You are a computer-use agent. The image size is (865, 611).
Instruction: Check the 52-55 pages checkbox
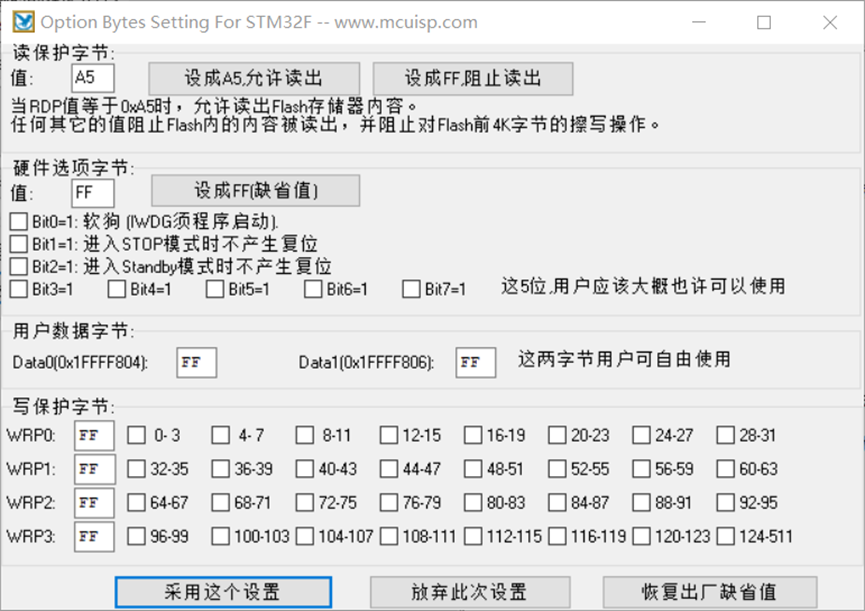point(557,469)
